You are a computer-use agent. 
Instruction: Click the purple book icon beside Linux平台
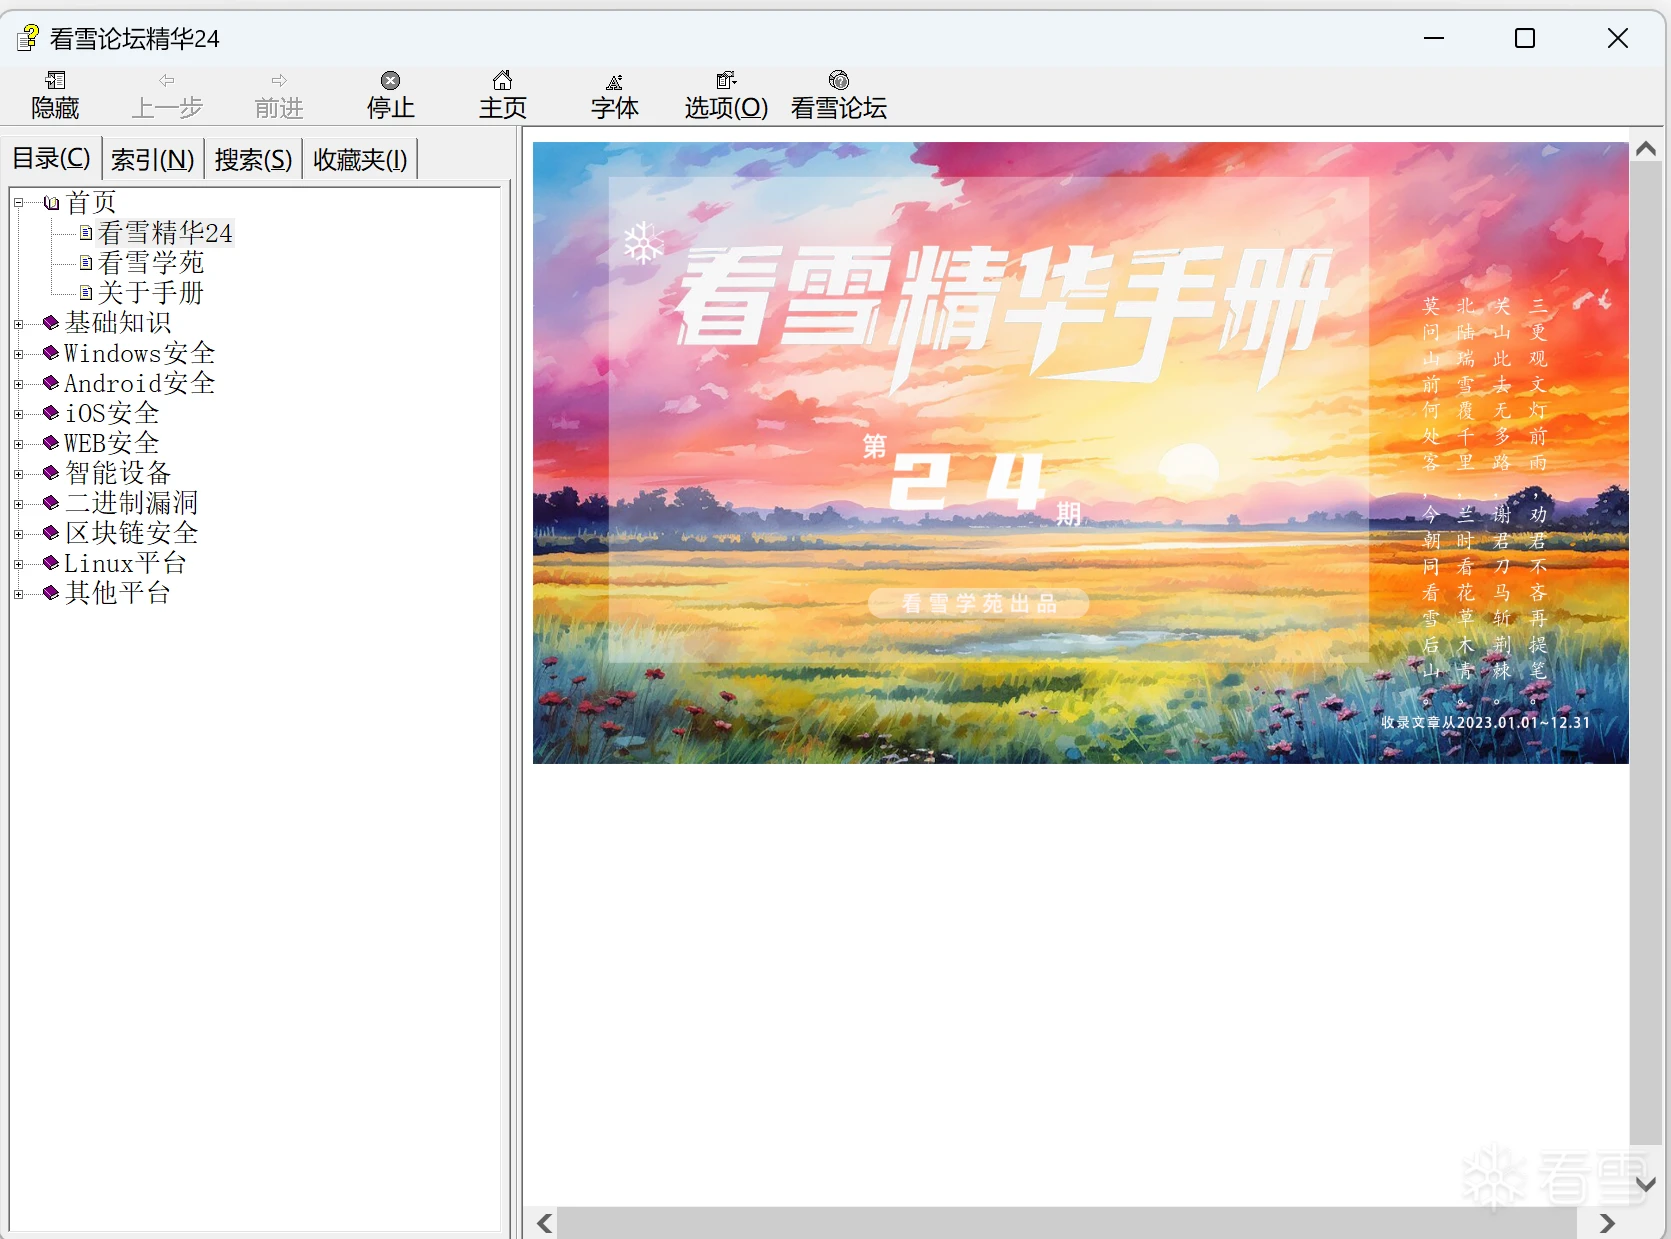tap(51, 563)
